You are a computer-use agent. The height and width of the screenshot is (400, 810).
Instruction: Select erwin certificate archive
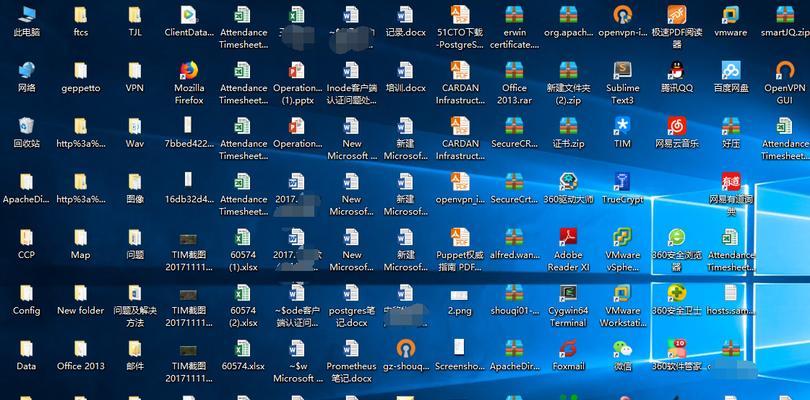(514, 27)
